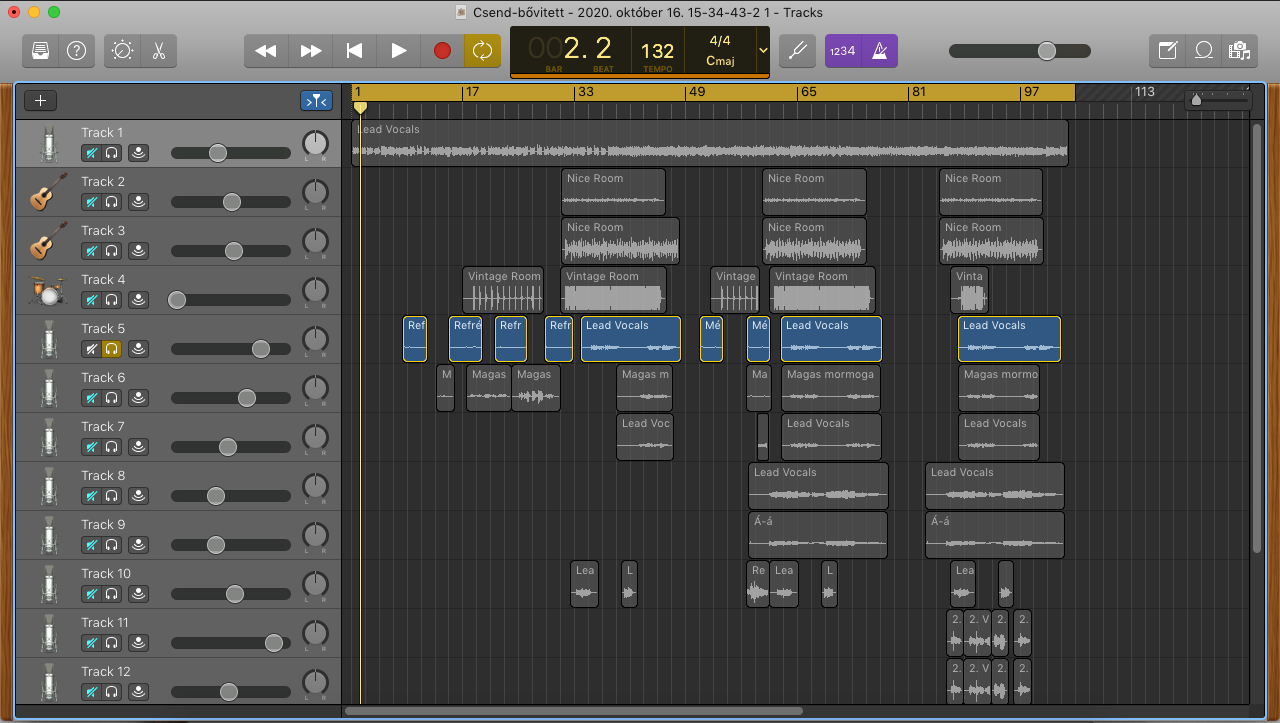Click the pan knob of Track 1

(x=315, y=143)
